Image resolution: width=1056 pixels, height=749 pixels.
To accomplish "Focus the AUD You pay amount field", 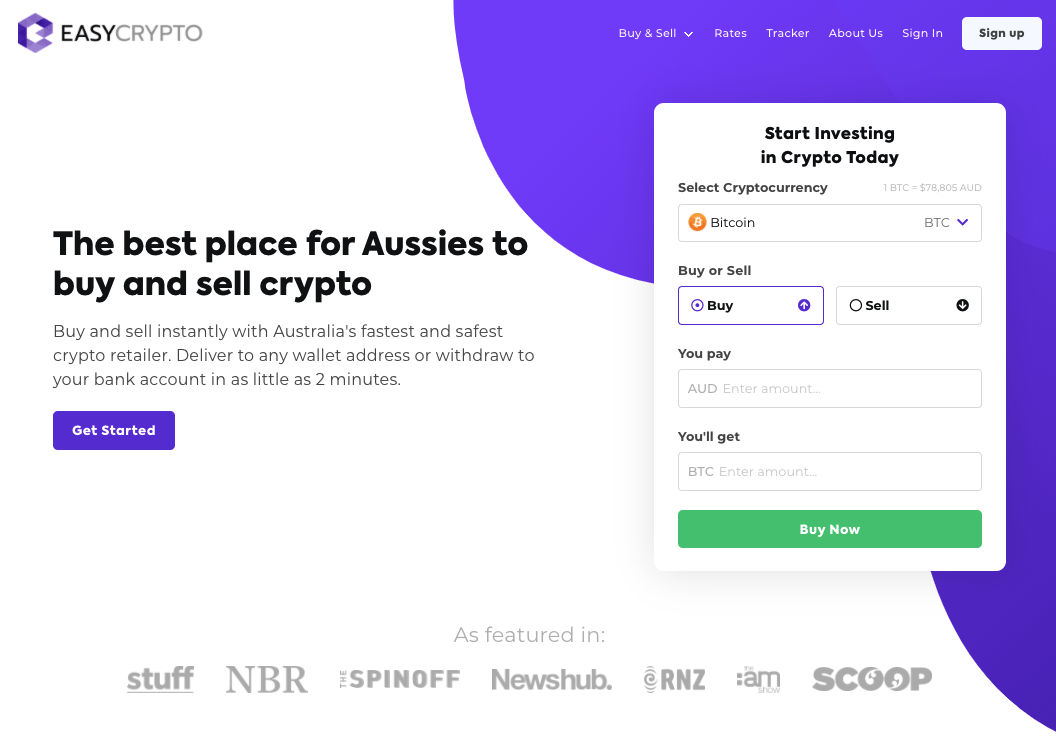I will click(845, 388).
